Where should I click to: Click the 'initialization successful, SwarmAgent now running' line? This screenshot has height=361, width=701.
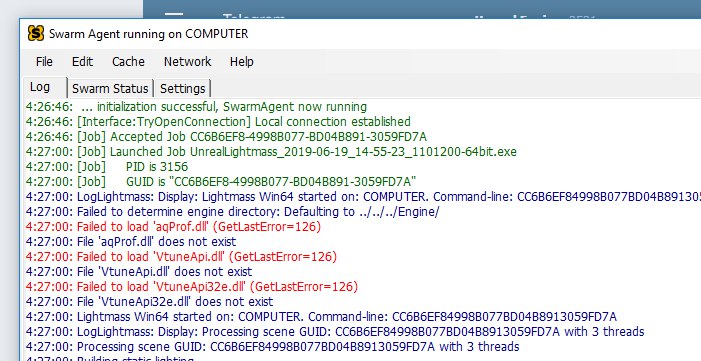pyautogui.click(x=196, y=107)
